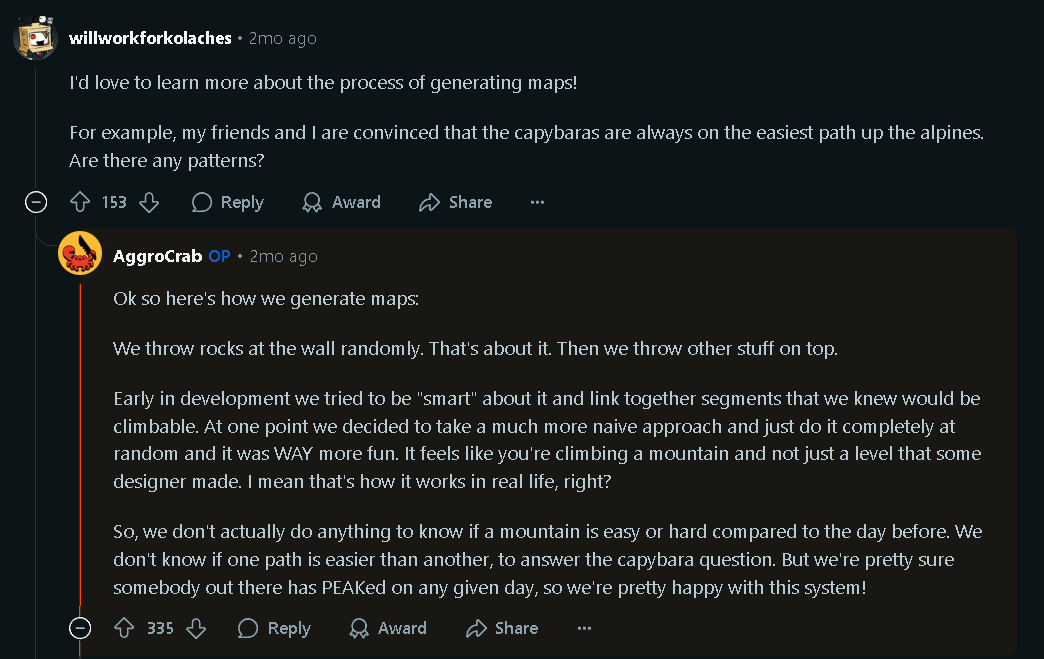Award AggroCrab's reply
This screenshot has width=1044, height=659.
[387, 628]
